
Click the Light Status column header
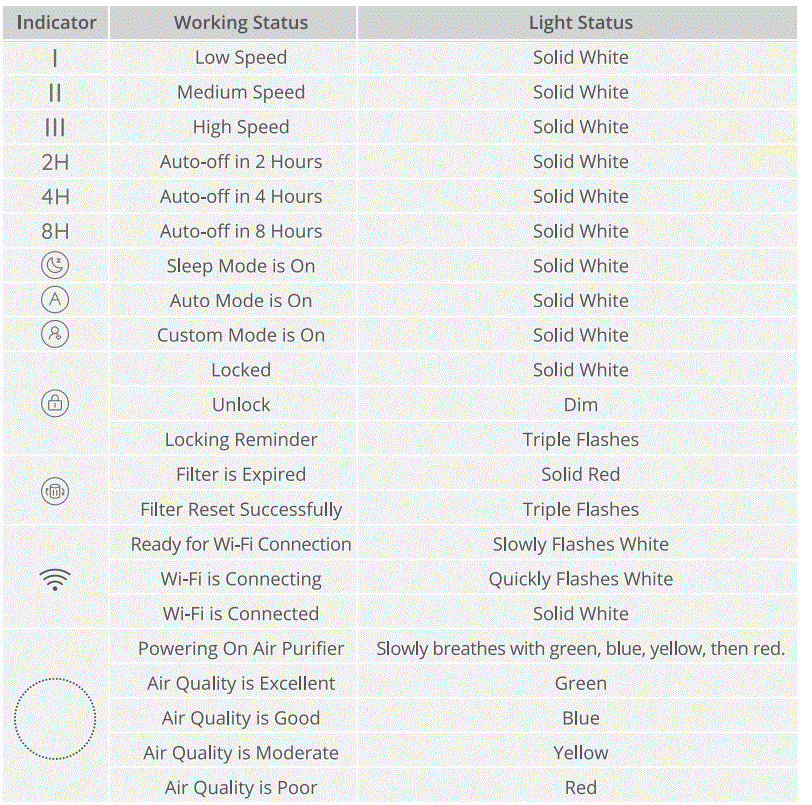click(x=580, y=22)
